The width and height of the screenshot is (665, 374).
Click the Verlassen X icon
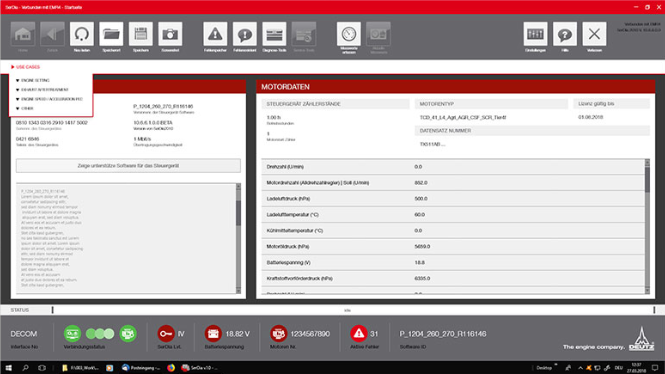pyautogui.click(x=594, y=34)
